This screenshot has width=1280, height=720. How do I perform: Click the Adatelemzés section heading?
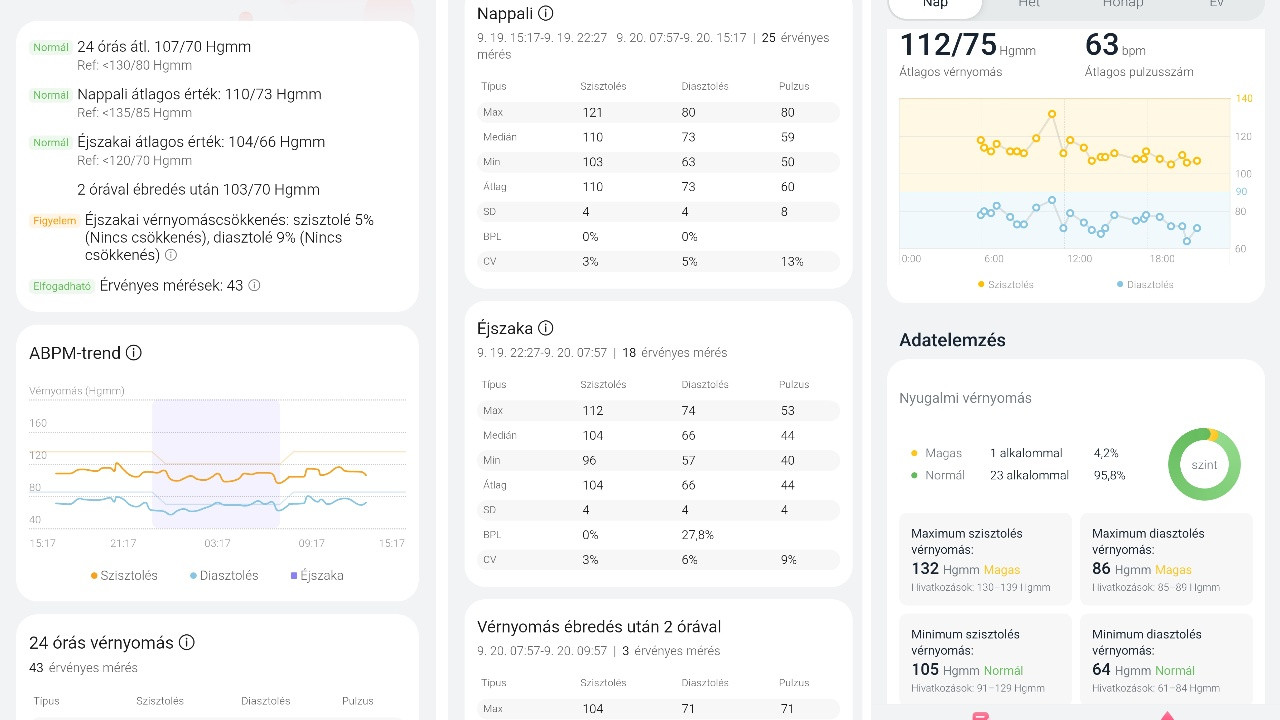tap(952, 340)
